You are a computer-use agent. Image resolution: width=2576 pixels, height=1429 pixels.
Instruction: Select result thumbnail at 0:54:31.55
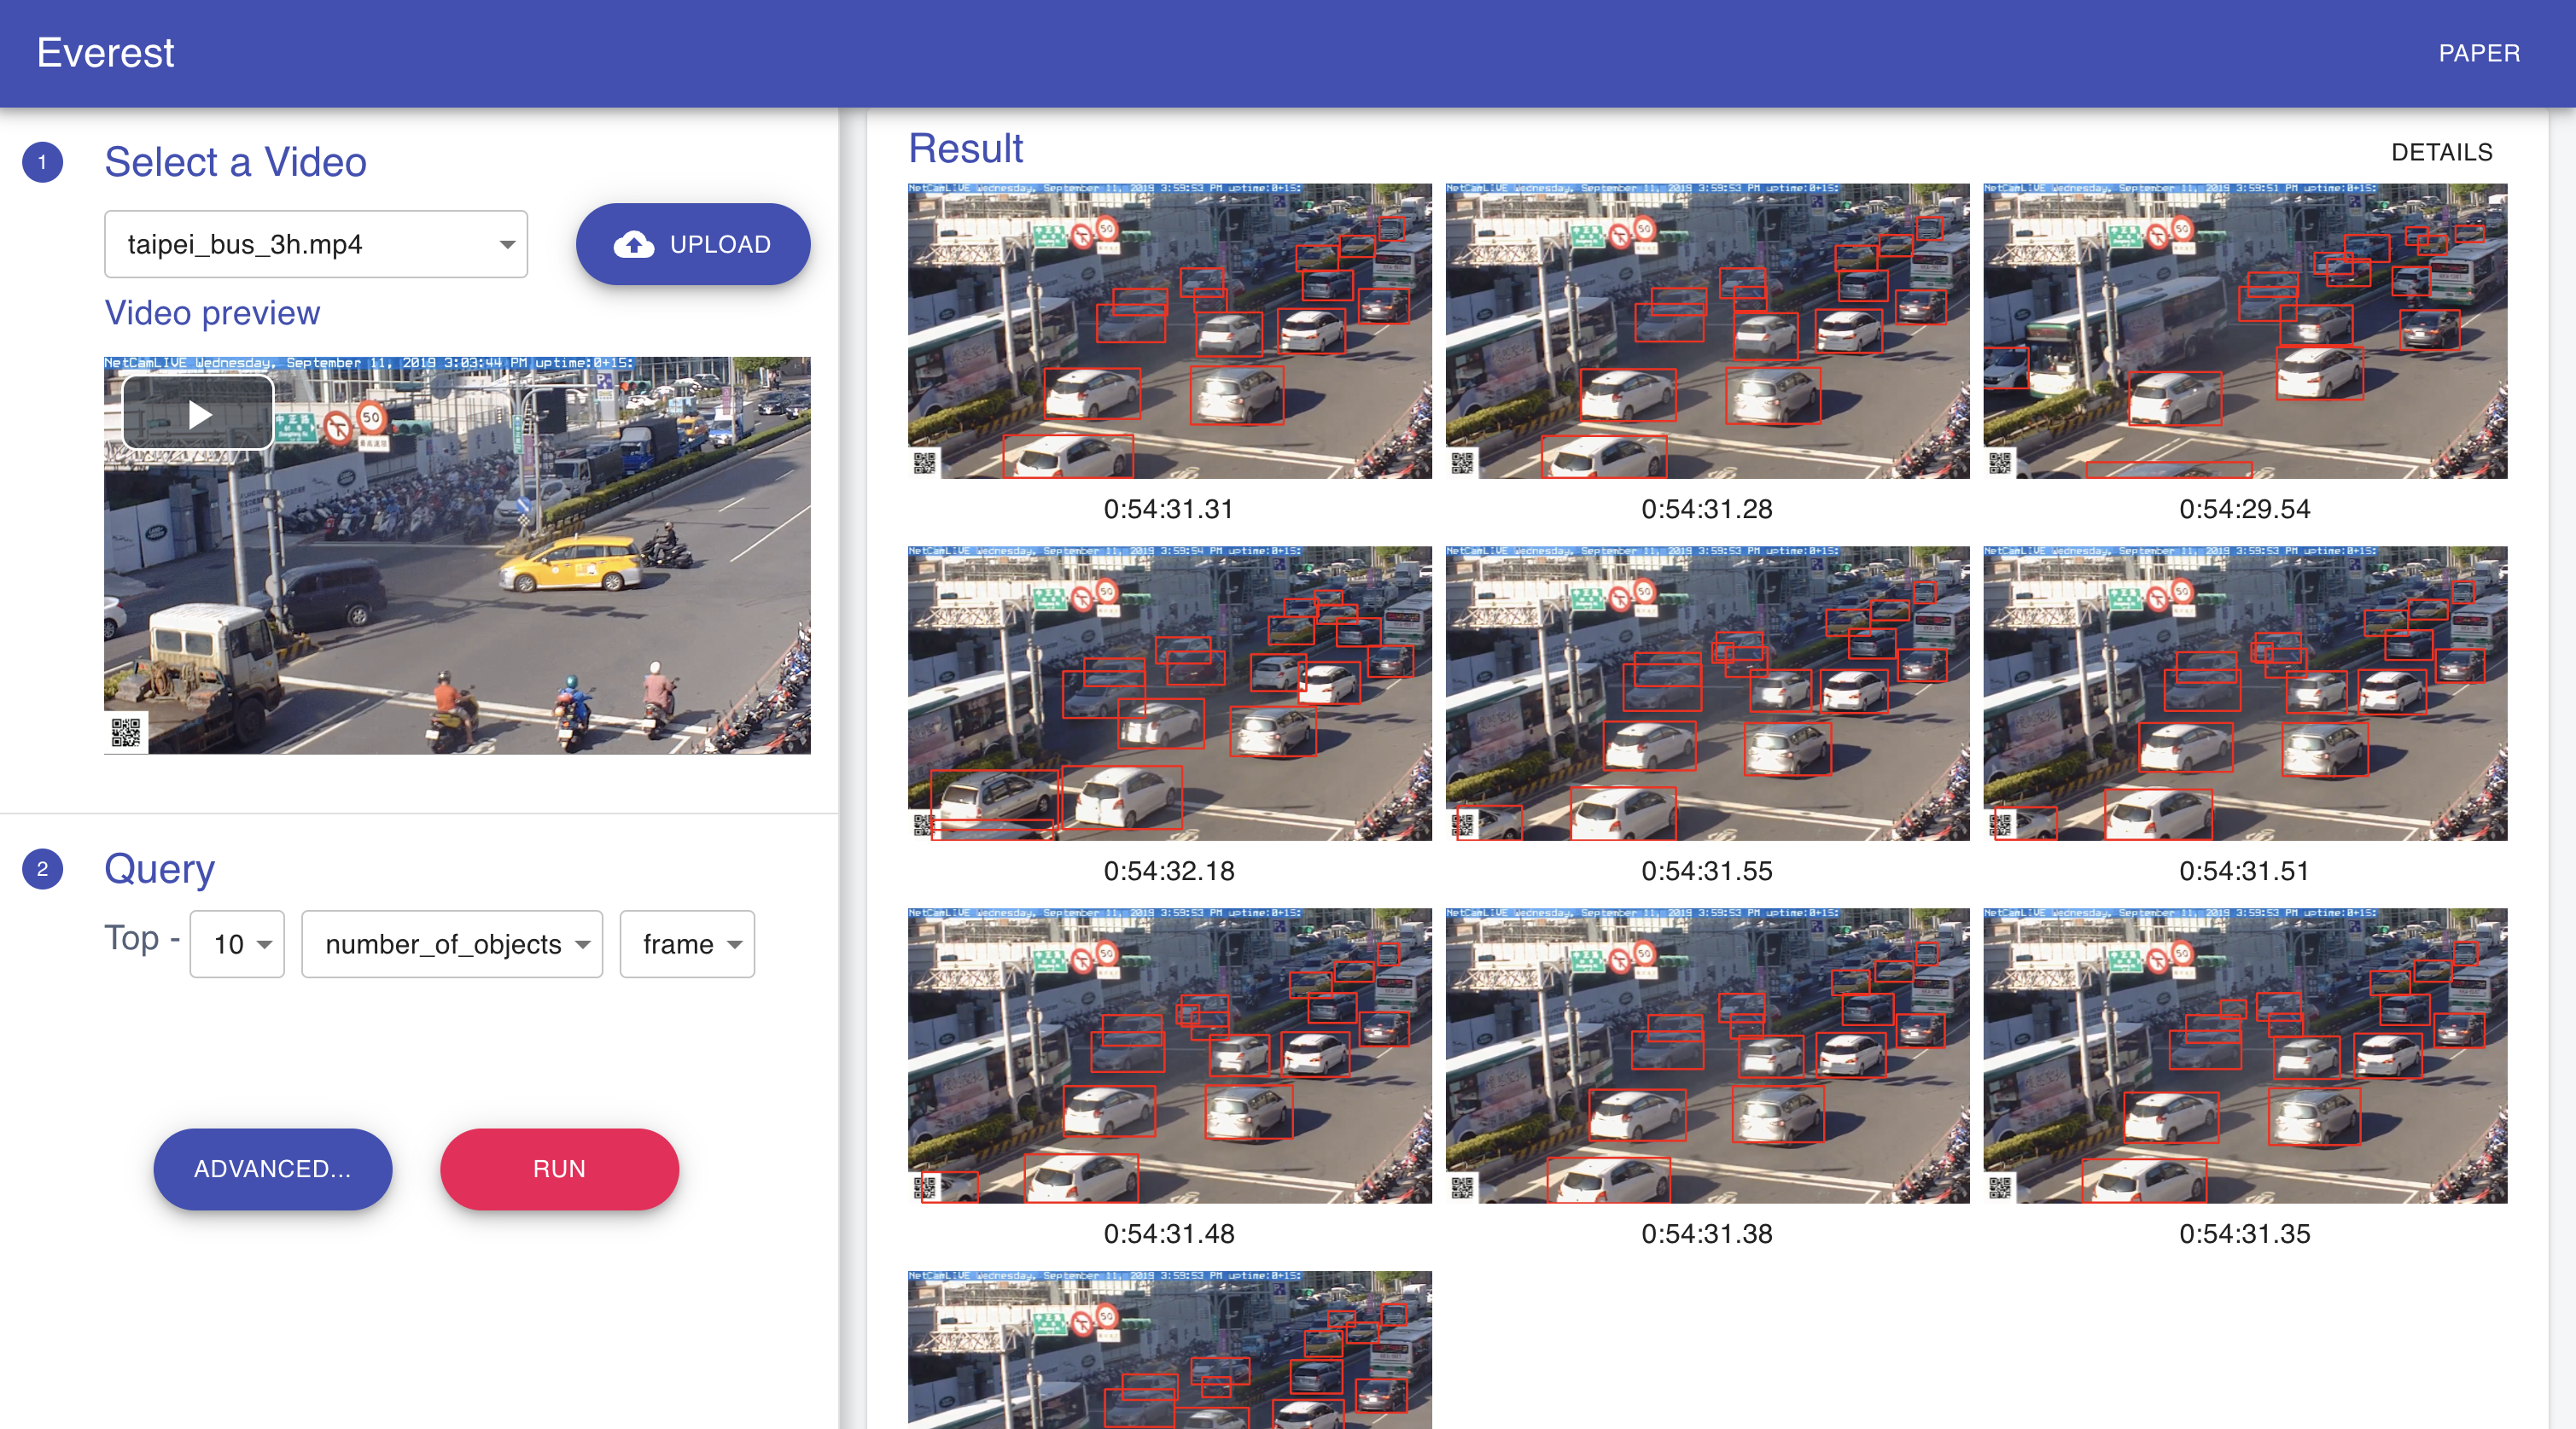(1706, 693)
